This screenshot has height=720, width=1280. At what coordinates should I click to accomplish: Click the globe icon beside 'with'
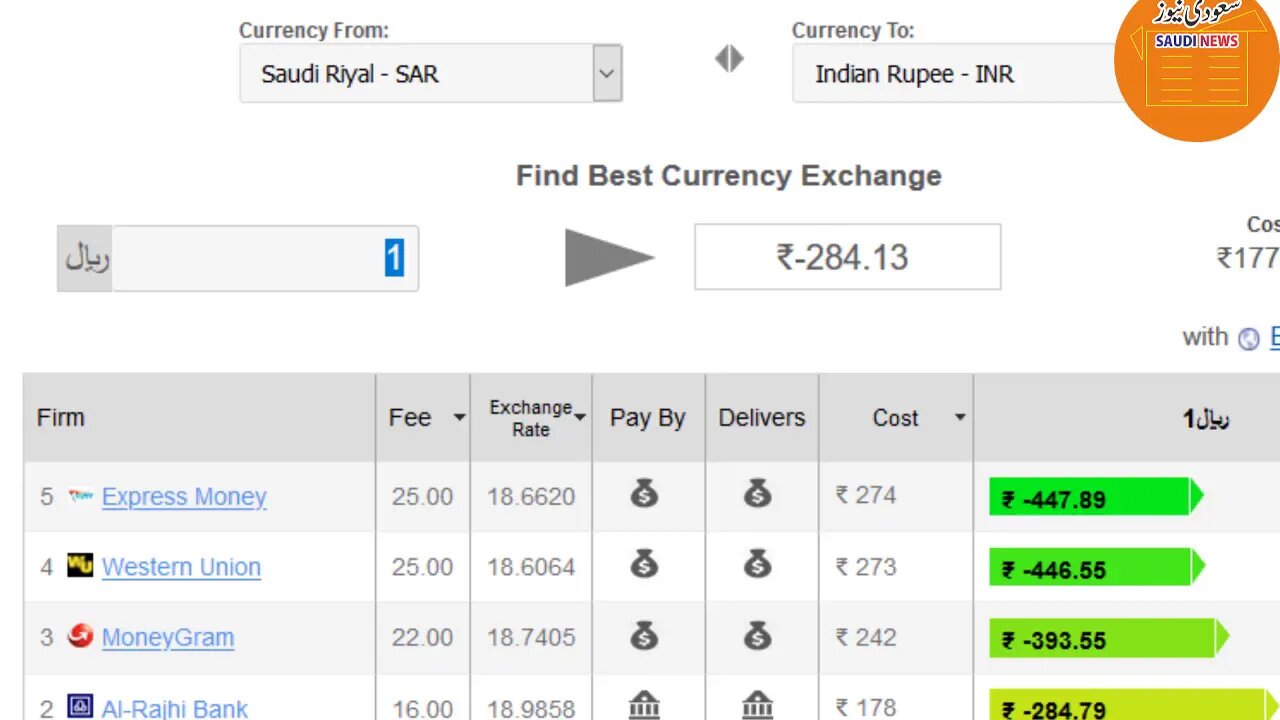[1249, 339]
